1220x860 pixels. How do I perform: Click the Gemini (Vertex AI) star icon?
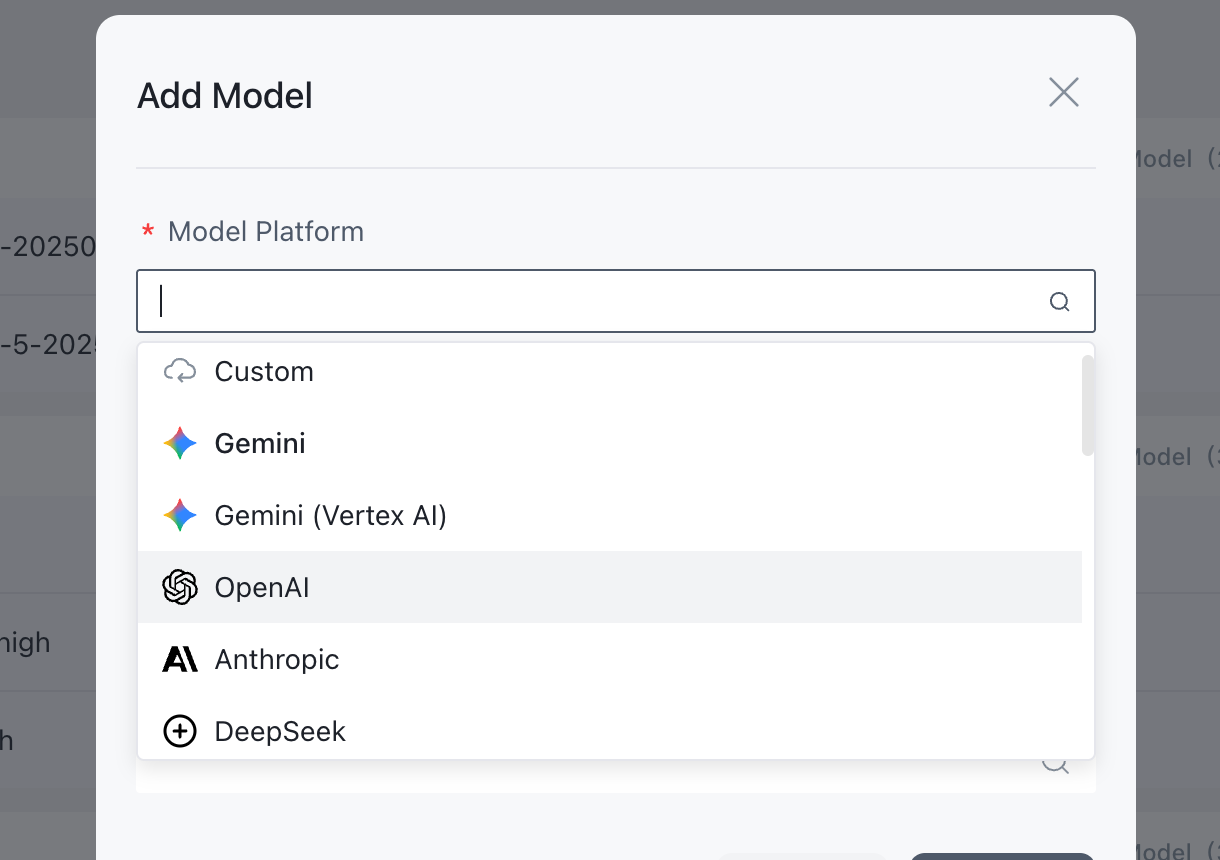(180, 515)
